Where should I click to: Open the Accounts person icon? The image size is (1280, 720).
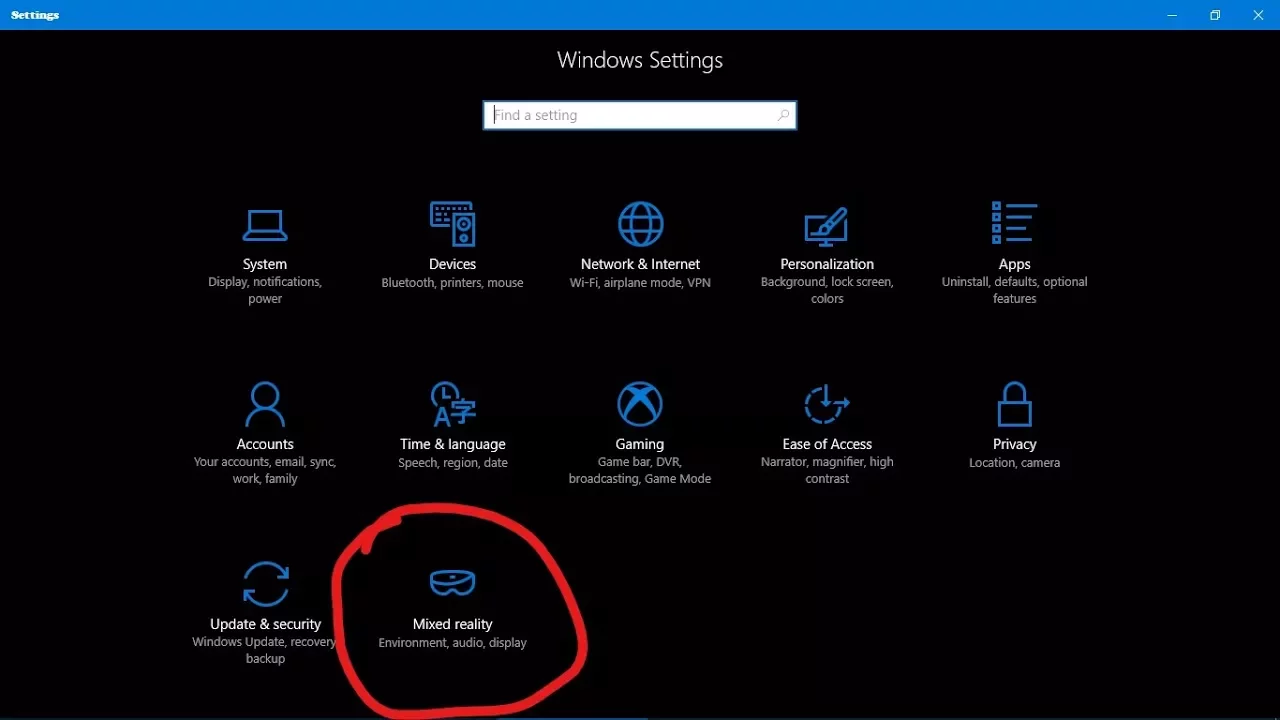coord(265,404)
